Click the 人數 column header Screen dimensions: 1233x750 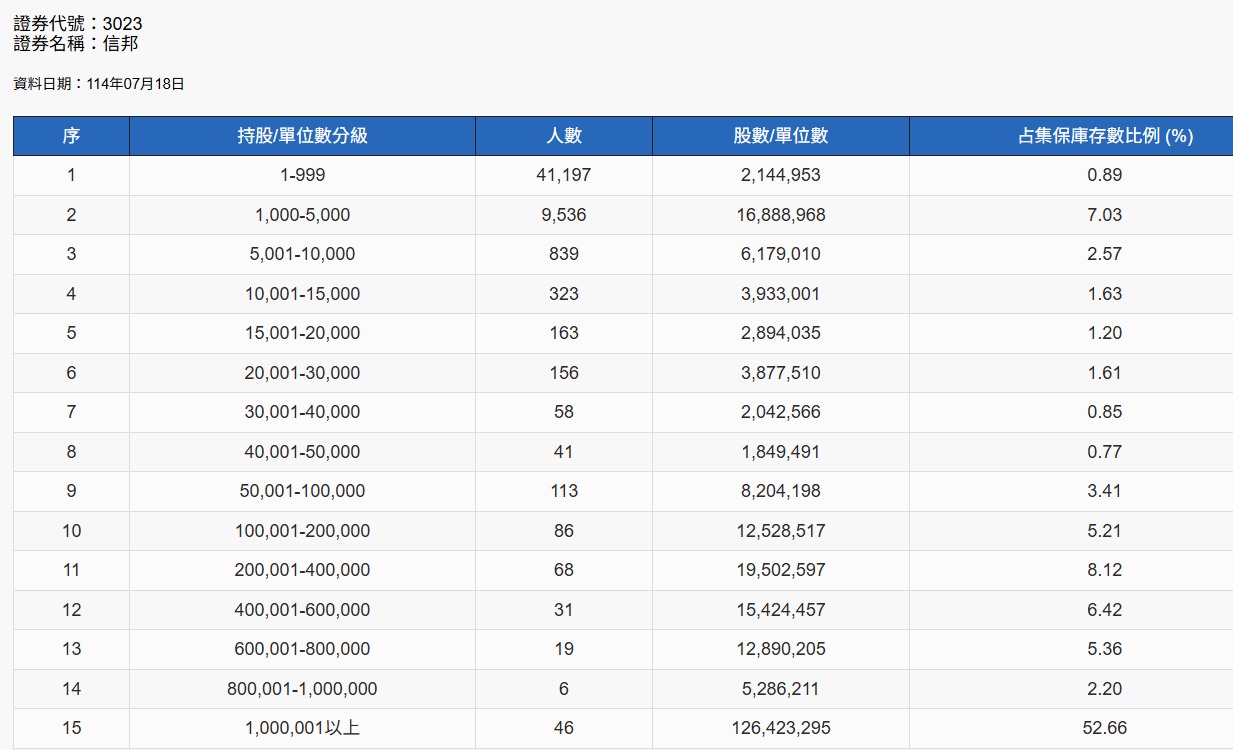(x=564, y=136)
